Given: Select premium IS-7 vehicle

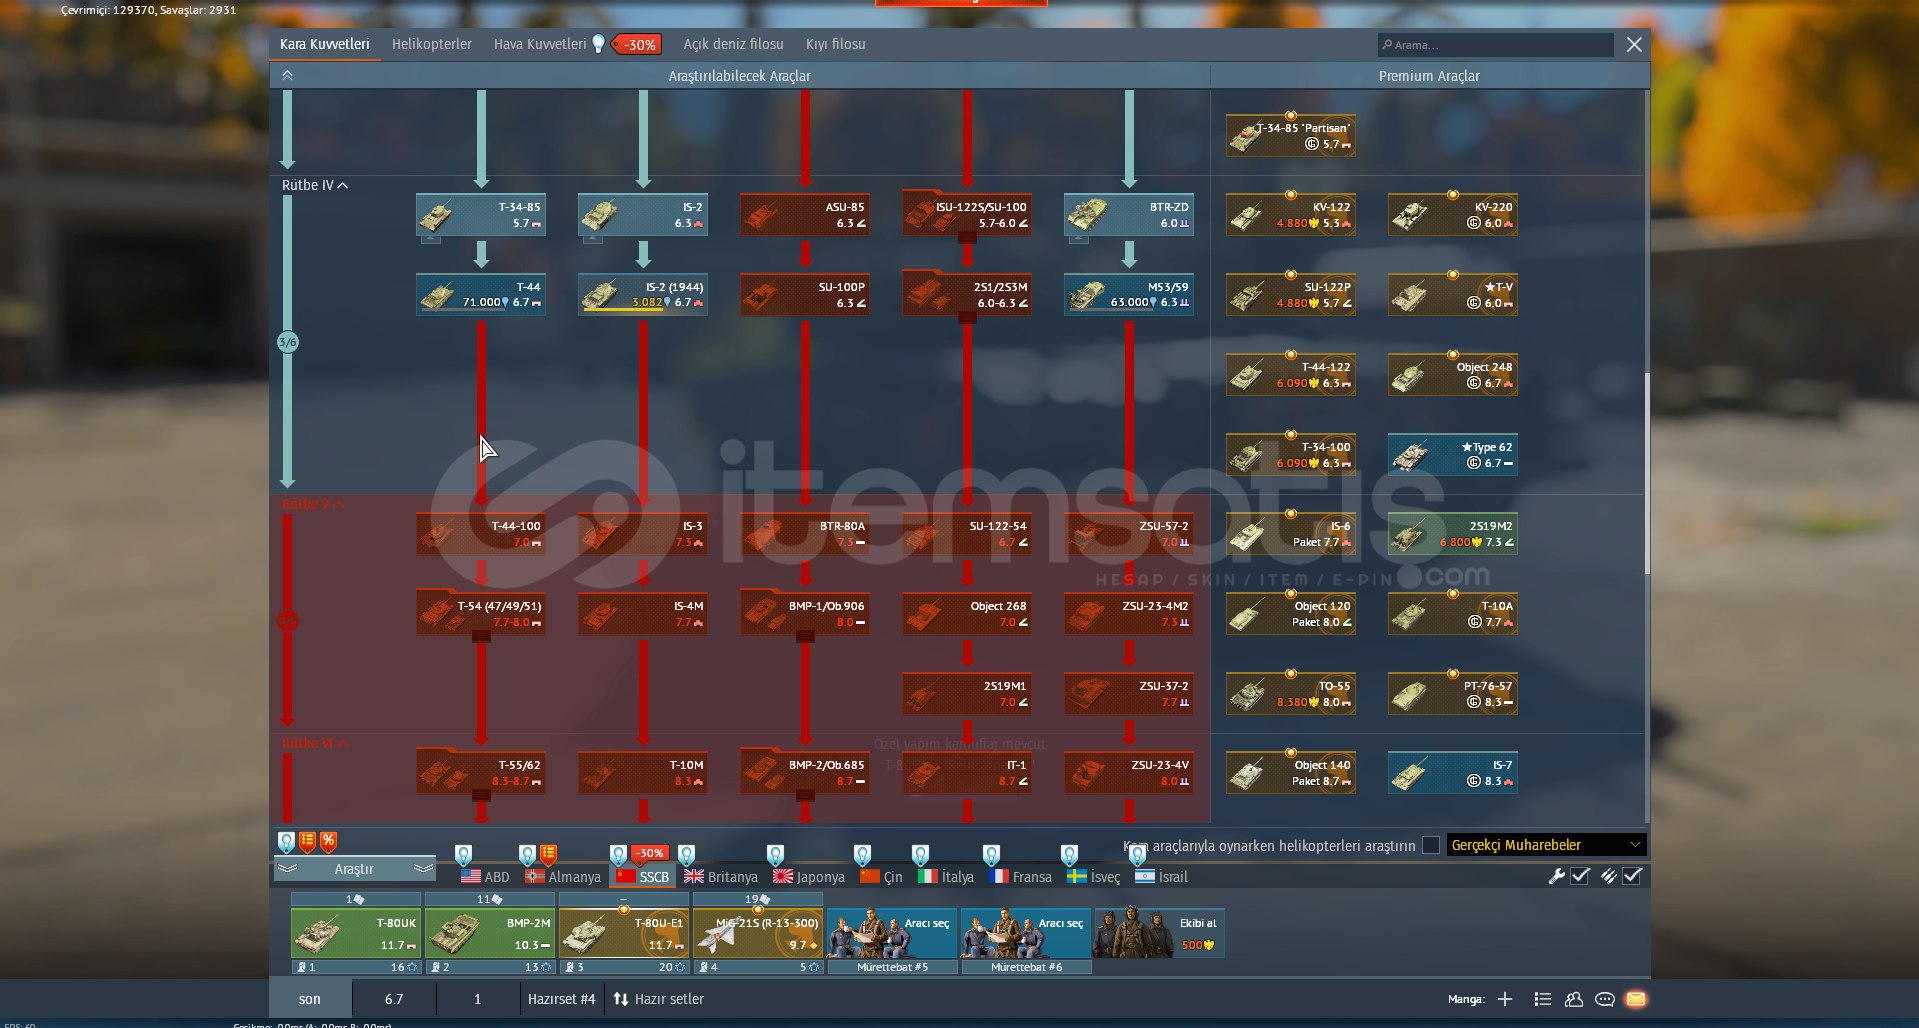Looking at the screenshot, I should 1453,773.
